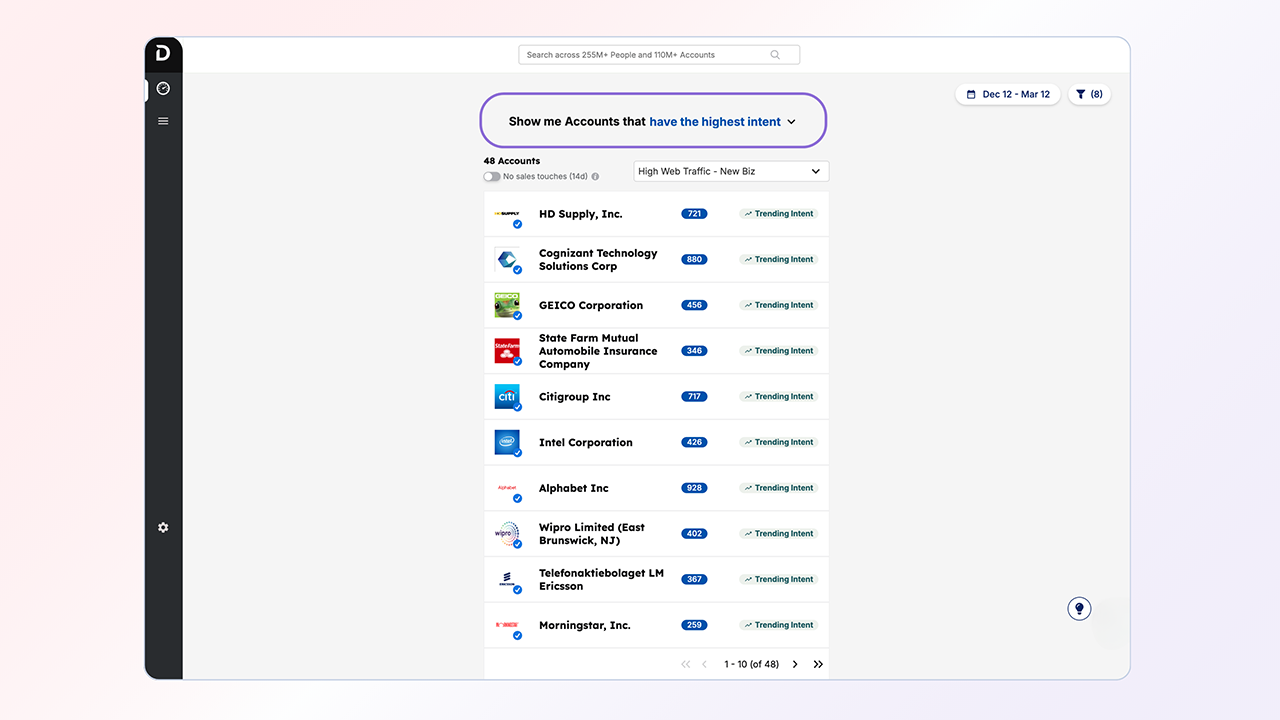The image size is (1280, 720).
Task: Open Citigroup Inc account
Action: 575,397
